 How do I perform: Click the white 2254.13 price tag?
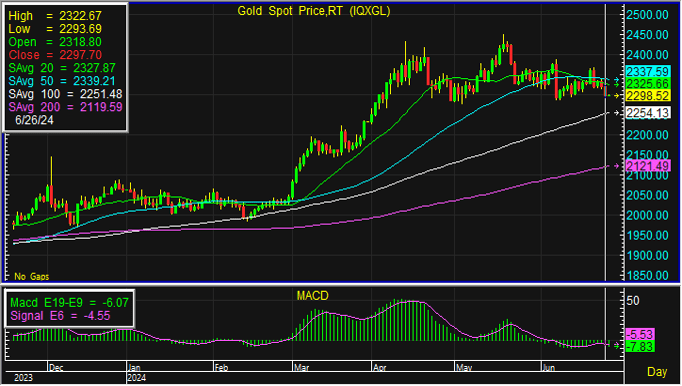(x=648, y=113)
